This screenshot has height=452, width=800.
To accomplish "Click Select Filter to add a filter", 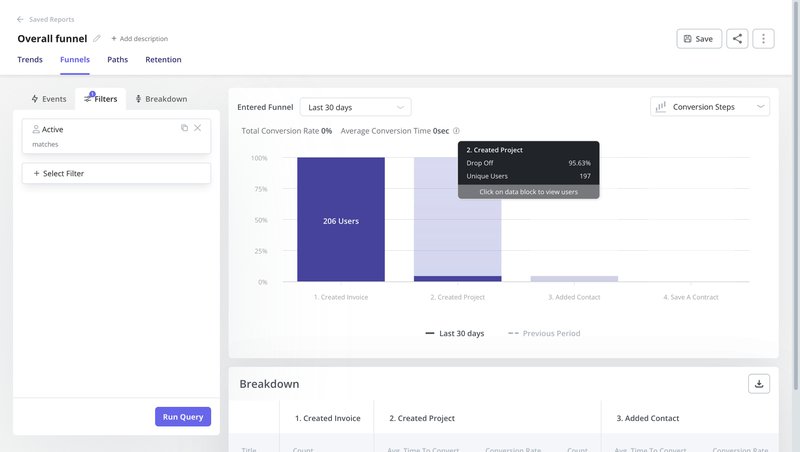I will coord(116,173).
